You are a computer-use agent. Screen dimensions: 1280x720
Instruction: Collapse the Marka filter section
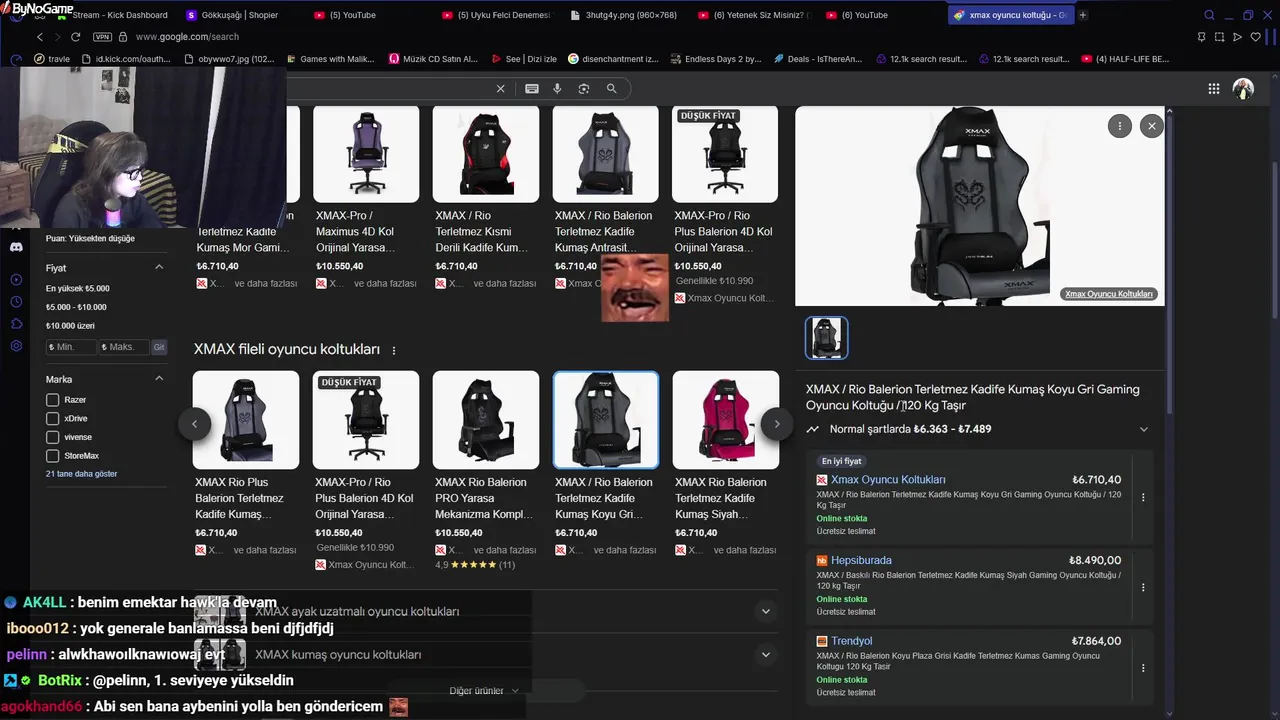(159, 379)
